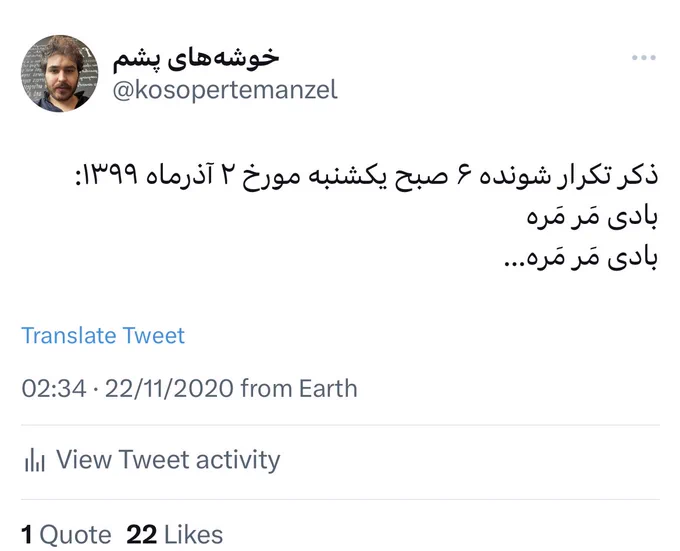Click the bar chart analytics icon
The width and height of the screenshot is (680, 551).
point(35,460)
